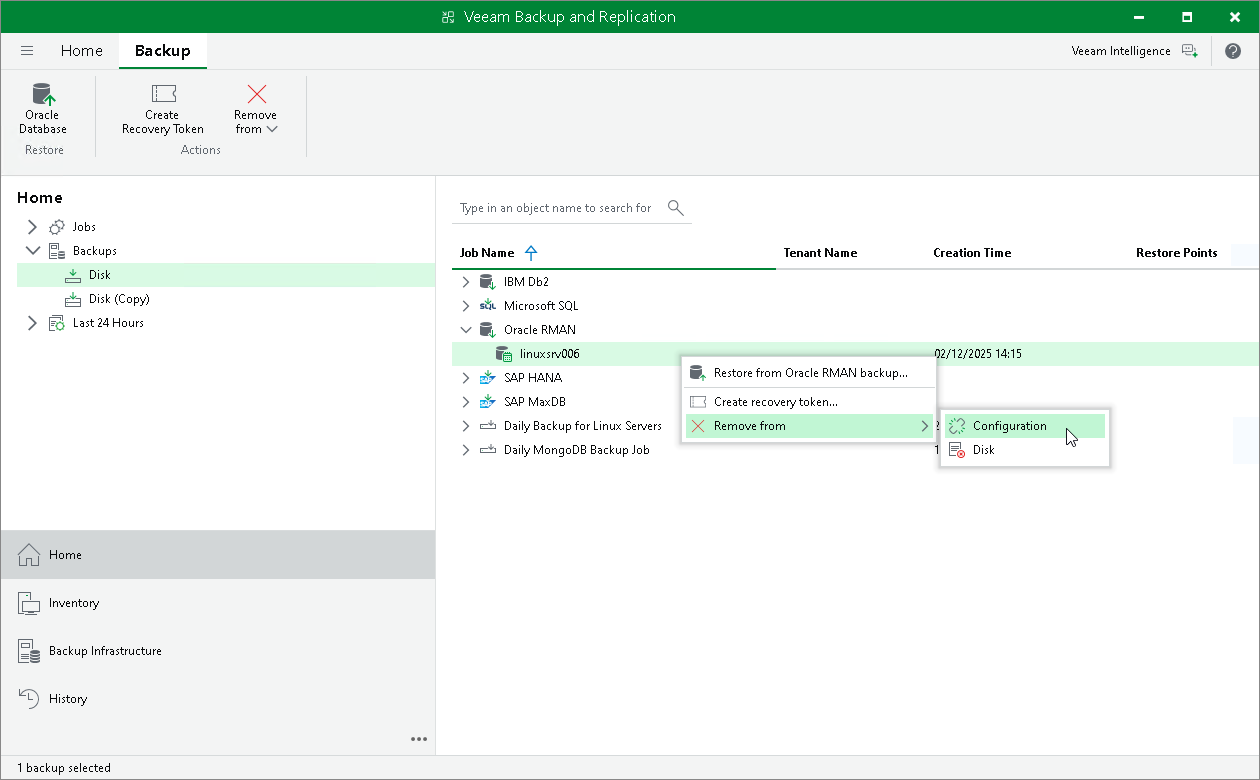Screen dimensions: 1260x780
Task: Choose Create recovery token menu item
Action: pyautogui.click(x=809, y=402)
